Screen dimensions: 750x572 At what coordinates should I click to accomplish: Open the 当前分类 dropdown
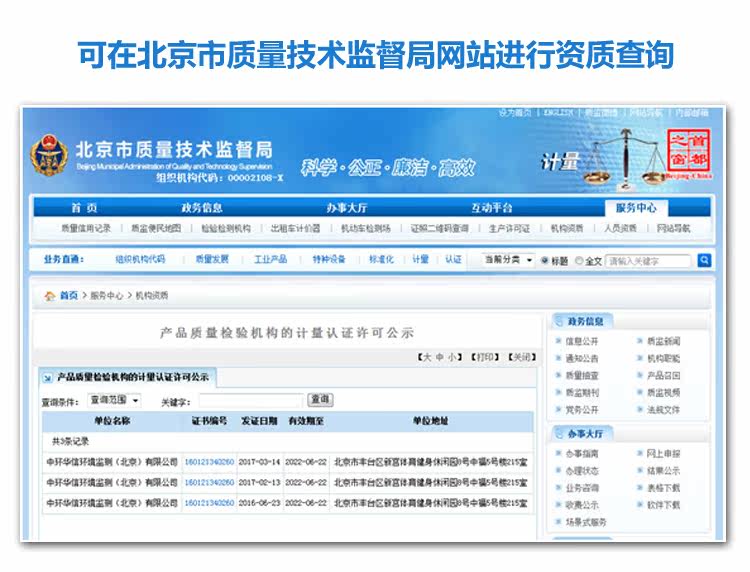pos(507,260)
